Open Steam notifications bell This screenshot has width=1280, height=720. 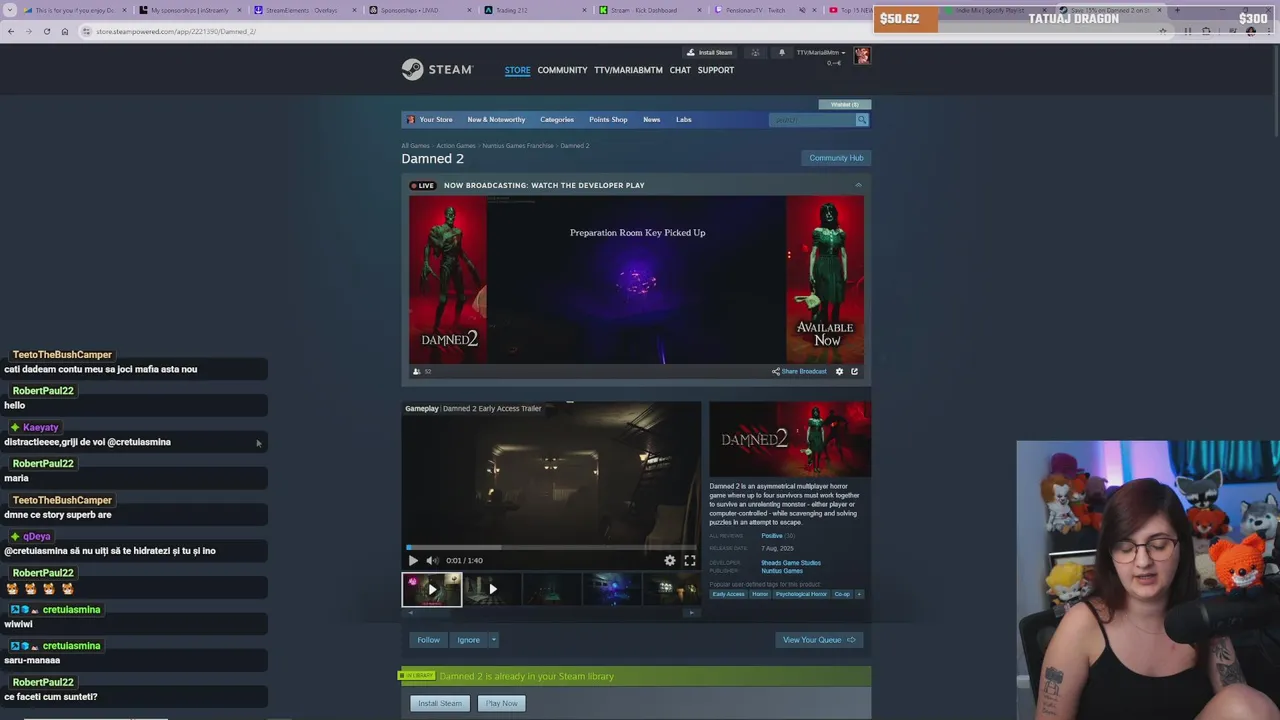(x=782, y=52)
